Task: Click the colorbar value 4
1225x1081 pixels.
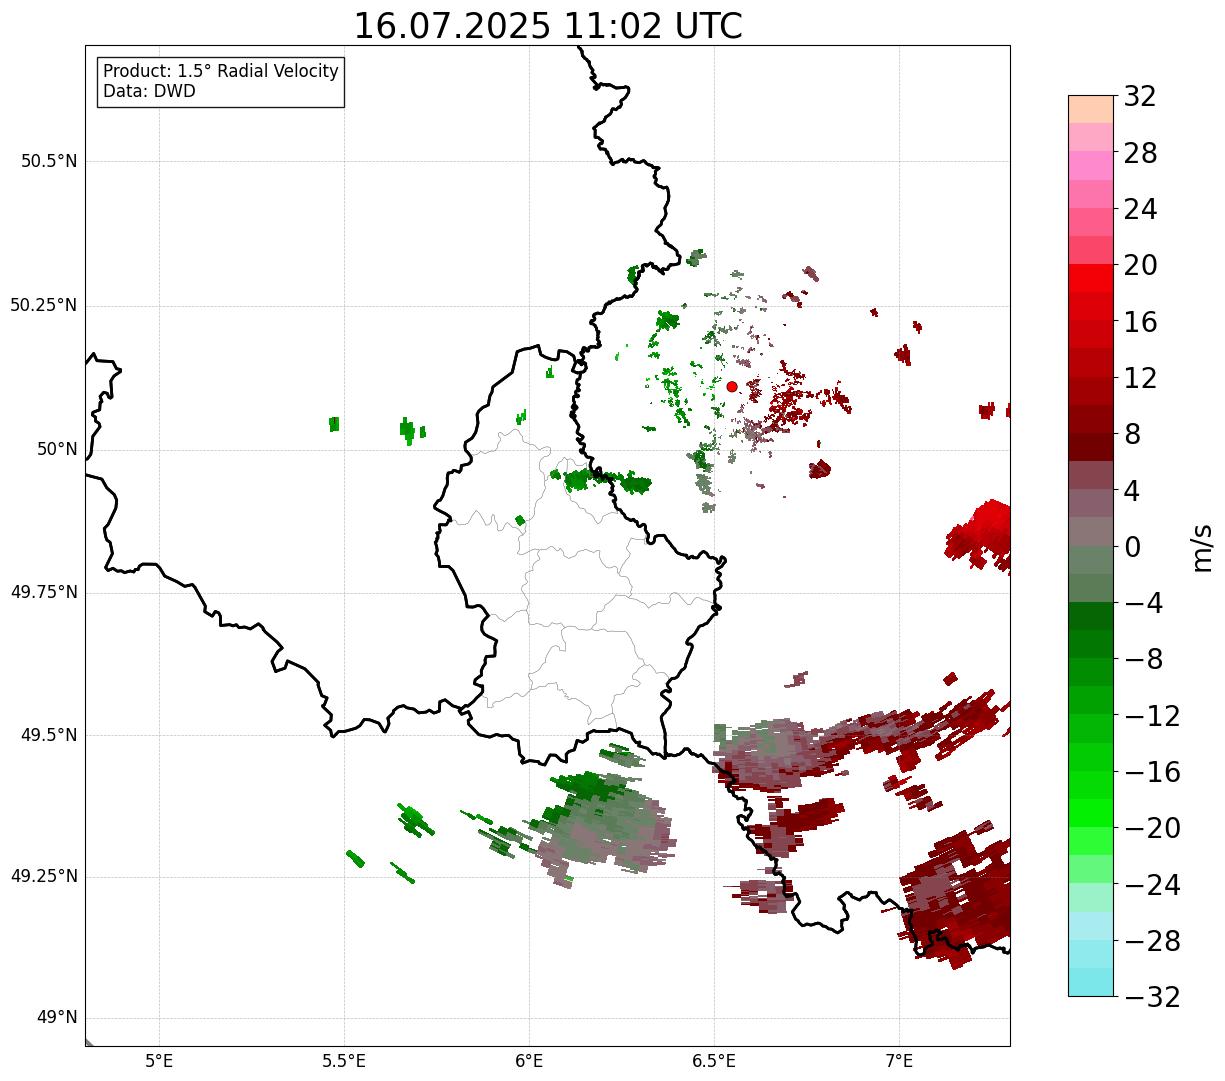Action: (x=1132, y=490)
